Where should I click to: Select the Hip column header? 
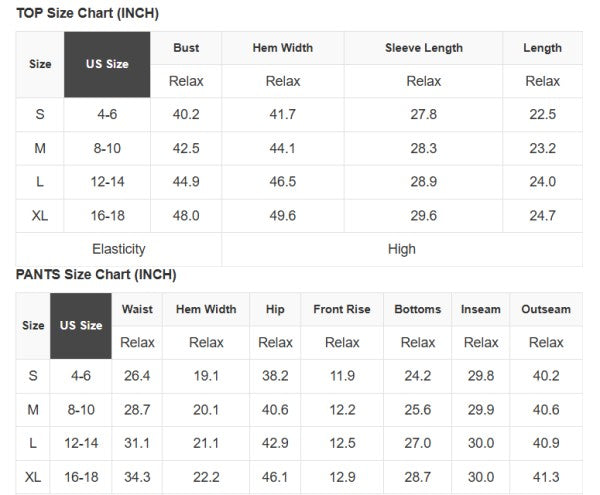coord(275,309)
